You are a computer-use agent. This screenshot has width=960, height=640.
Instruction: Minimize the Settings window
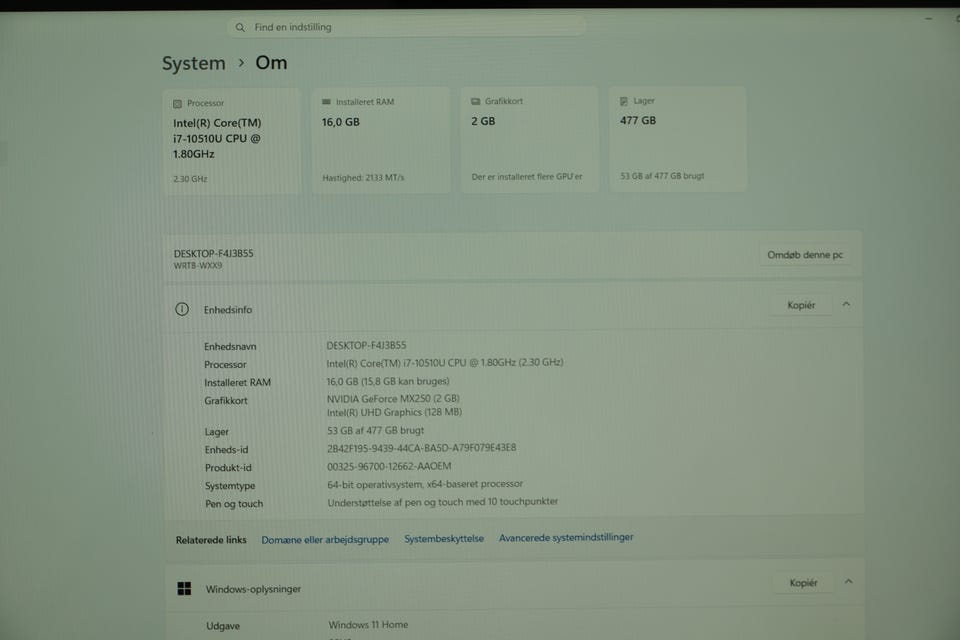[929, 19]
